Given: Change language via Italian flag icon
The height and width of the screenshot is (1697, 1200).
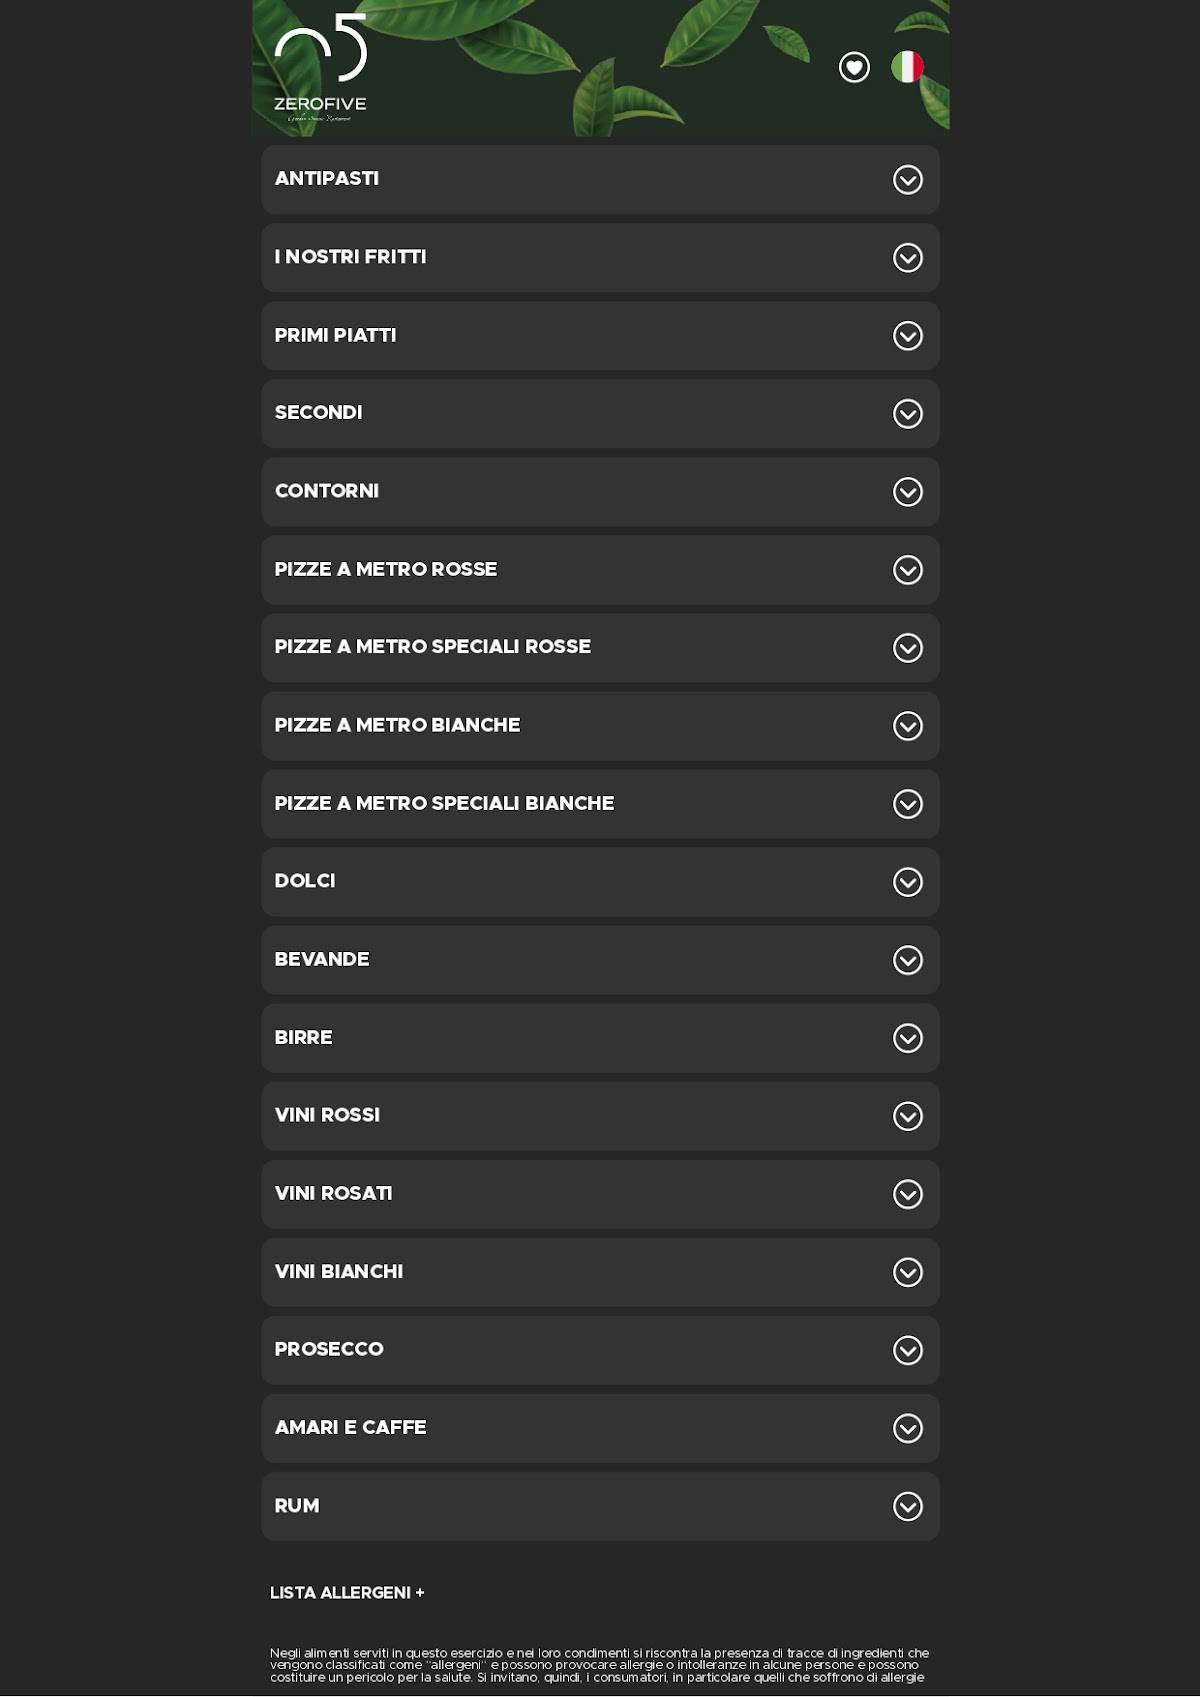Looking at the screenshot, I should pos(907,67).
